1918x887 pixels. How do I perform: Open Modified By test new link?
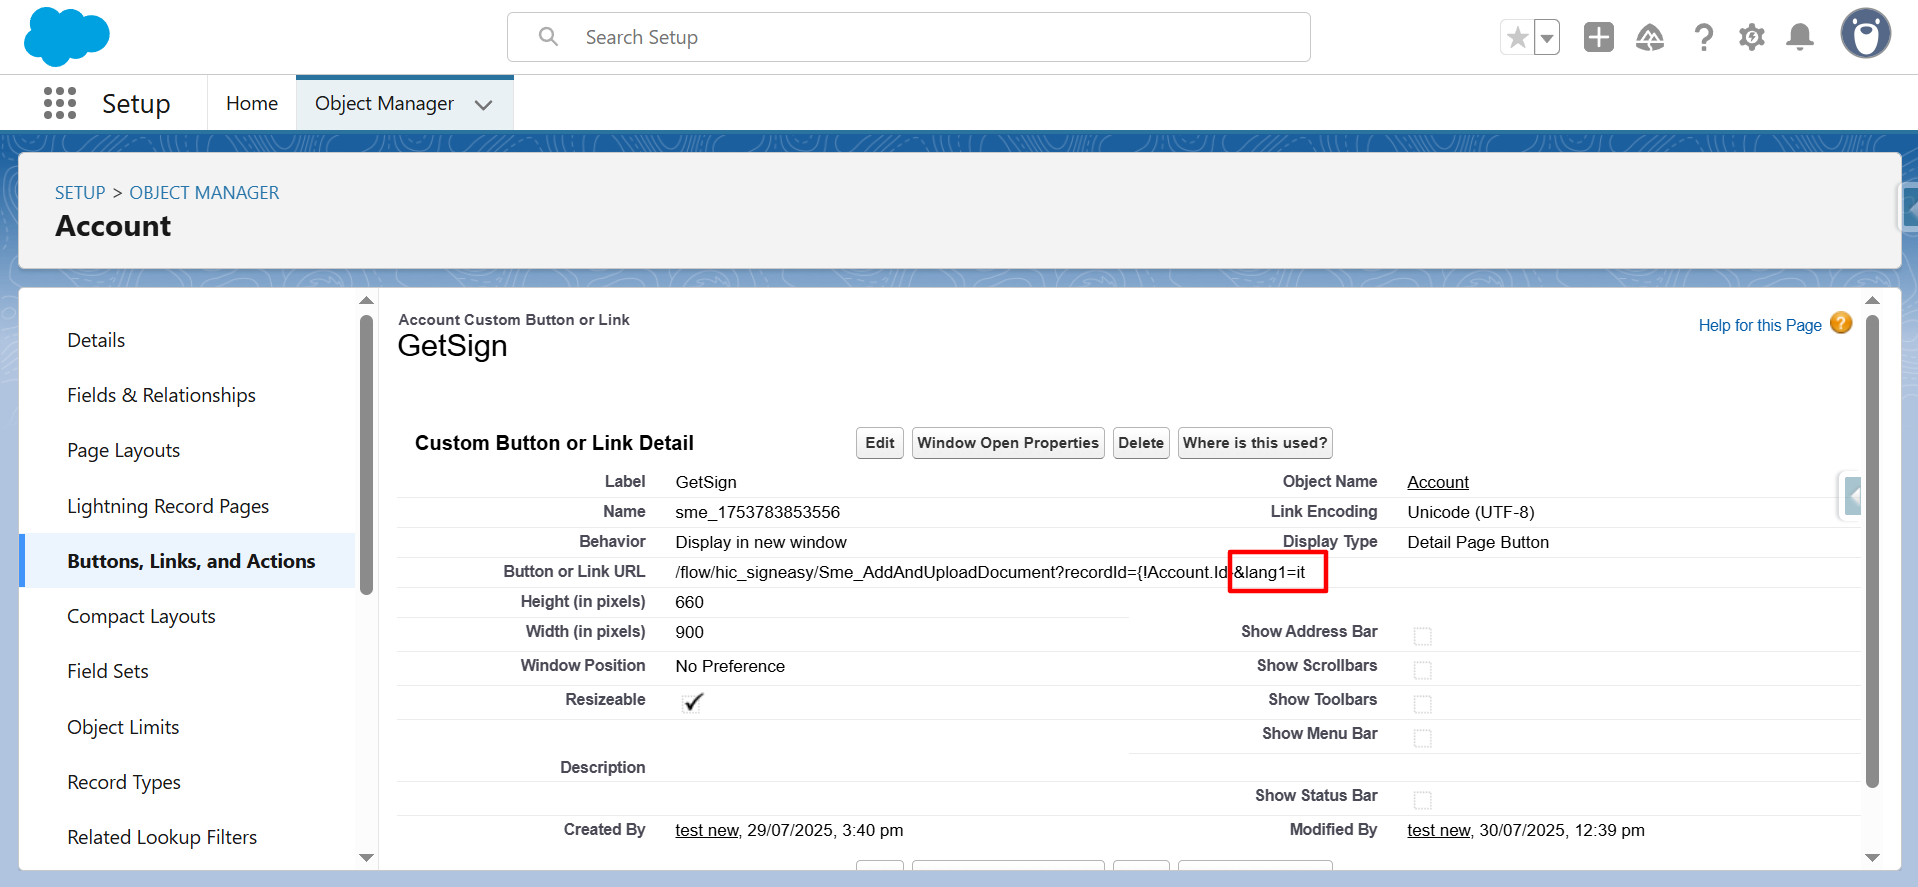tap(1438, 830)
